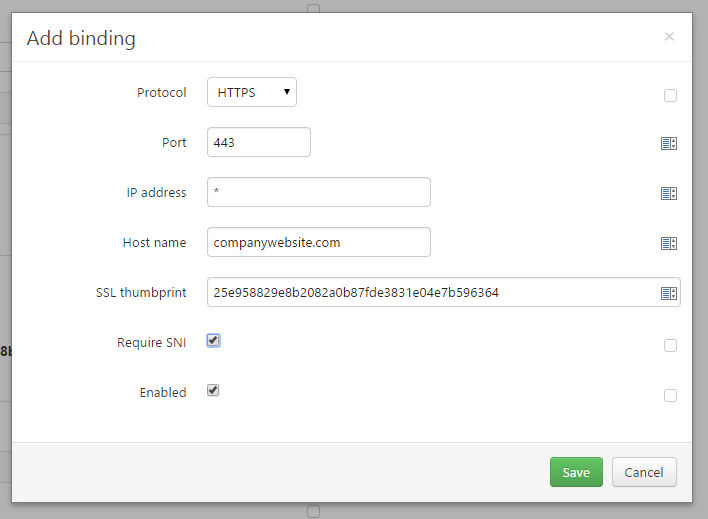Toggle the Enabled checkbox
Viewport: 708px width, 519px height.
coord(213,391)
